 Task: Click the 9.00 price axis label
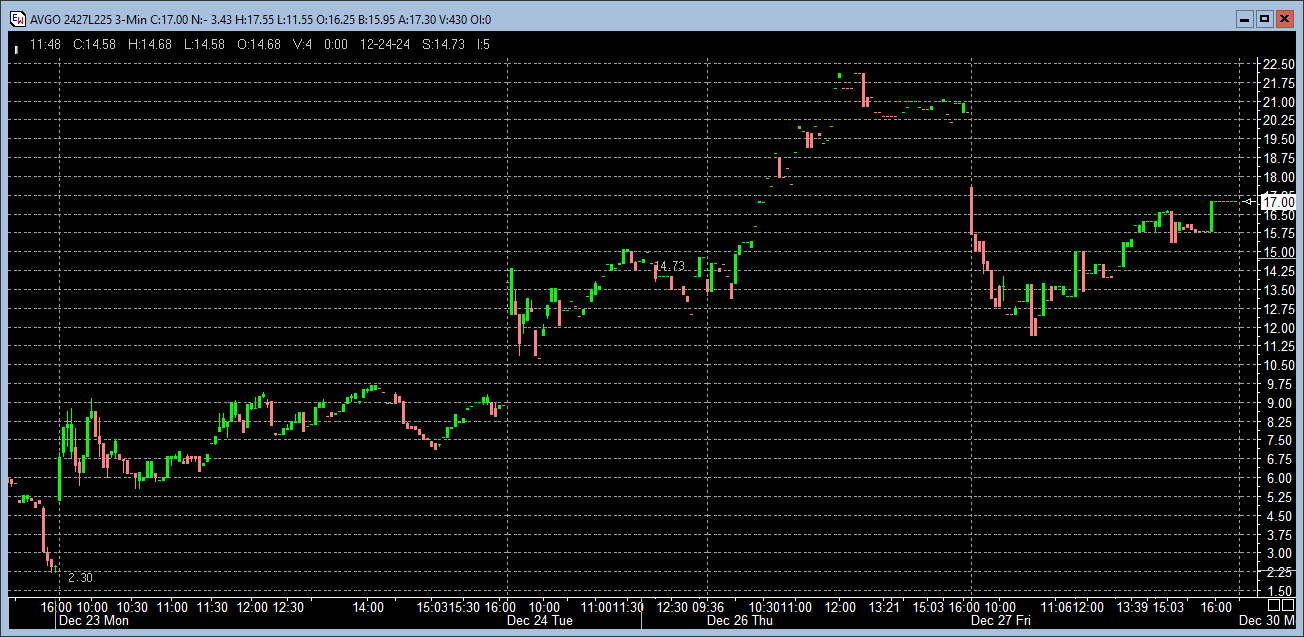tap(1281, 403)
